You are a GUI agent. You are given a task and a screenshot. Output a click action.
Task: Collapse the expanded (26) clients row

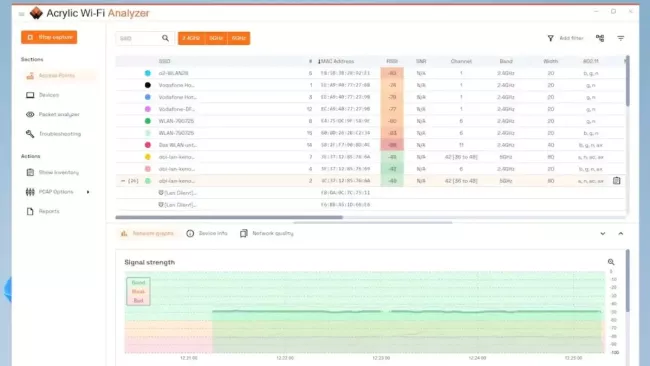tap(123, 181)
